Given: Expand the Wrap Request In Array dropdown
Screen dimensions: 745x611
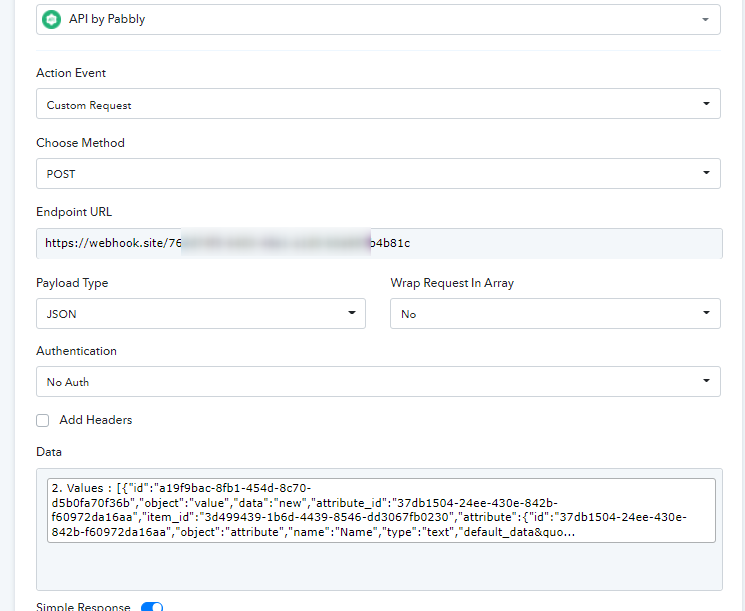Looking at the screenshot, I should [x=555, y=313].
